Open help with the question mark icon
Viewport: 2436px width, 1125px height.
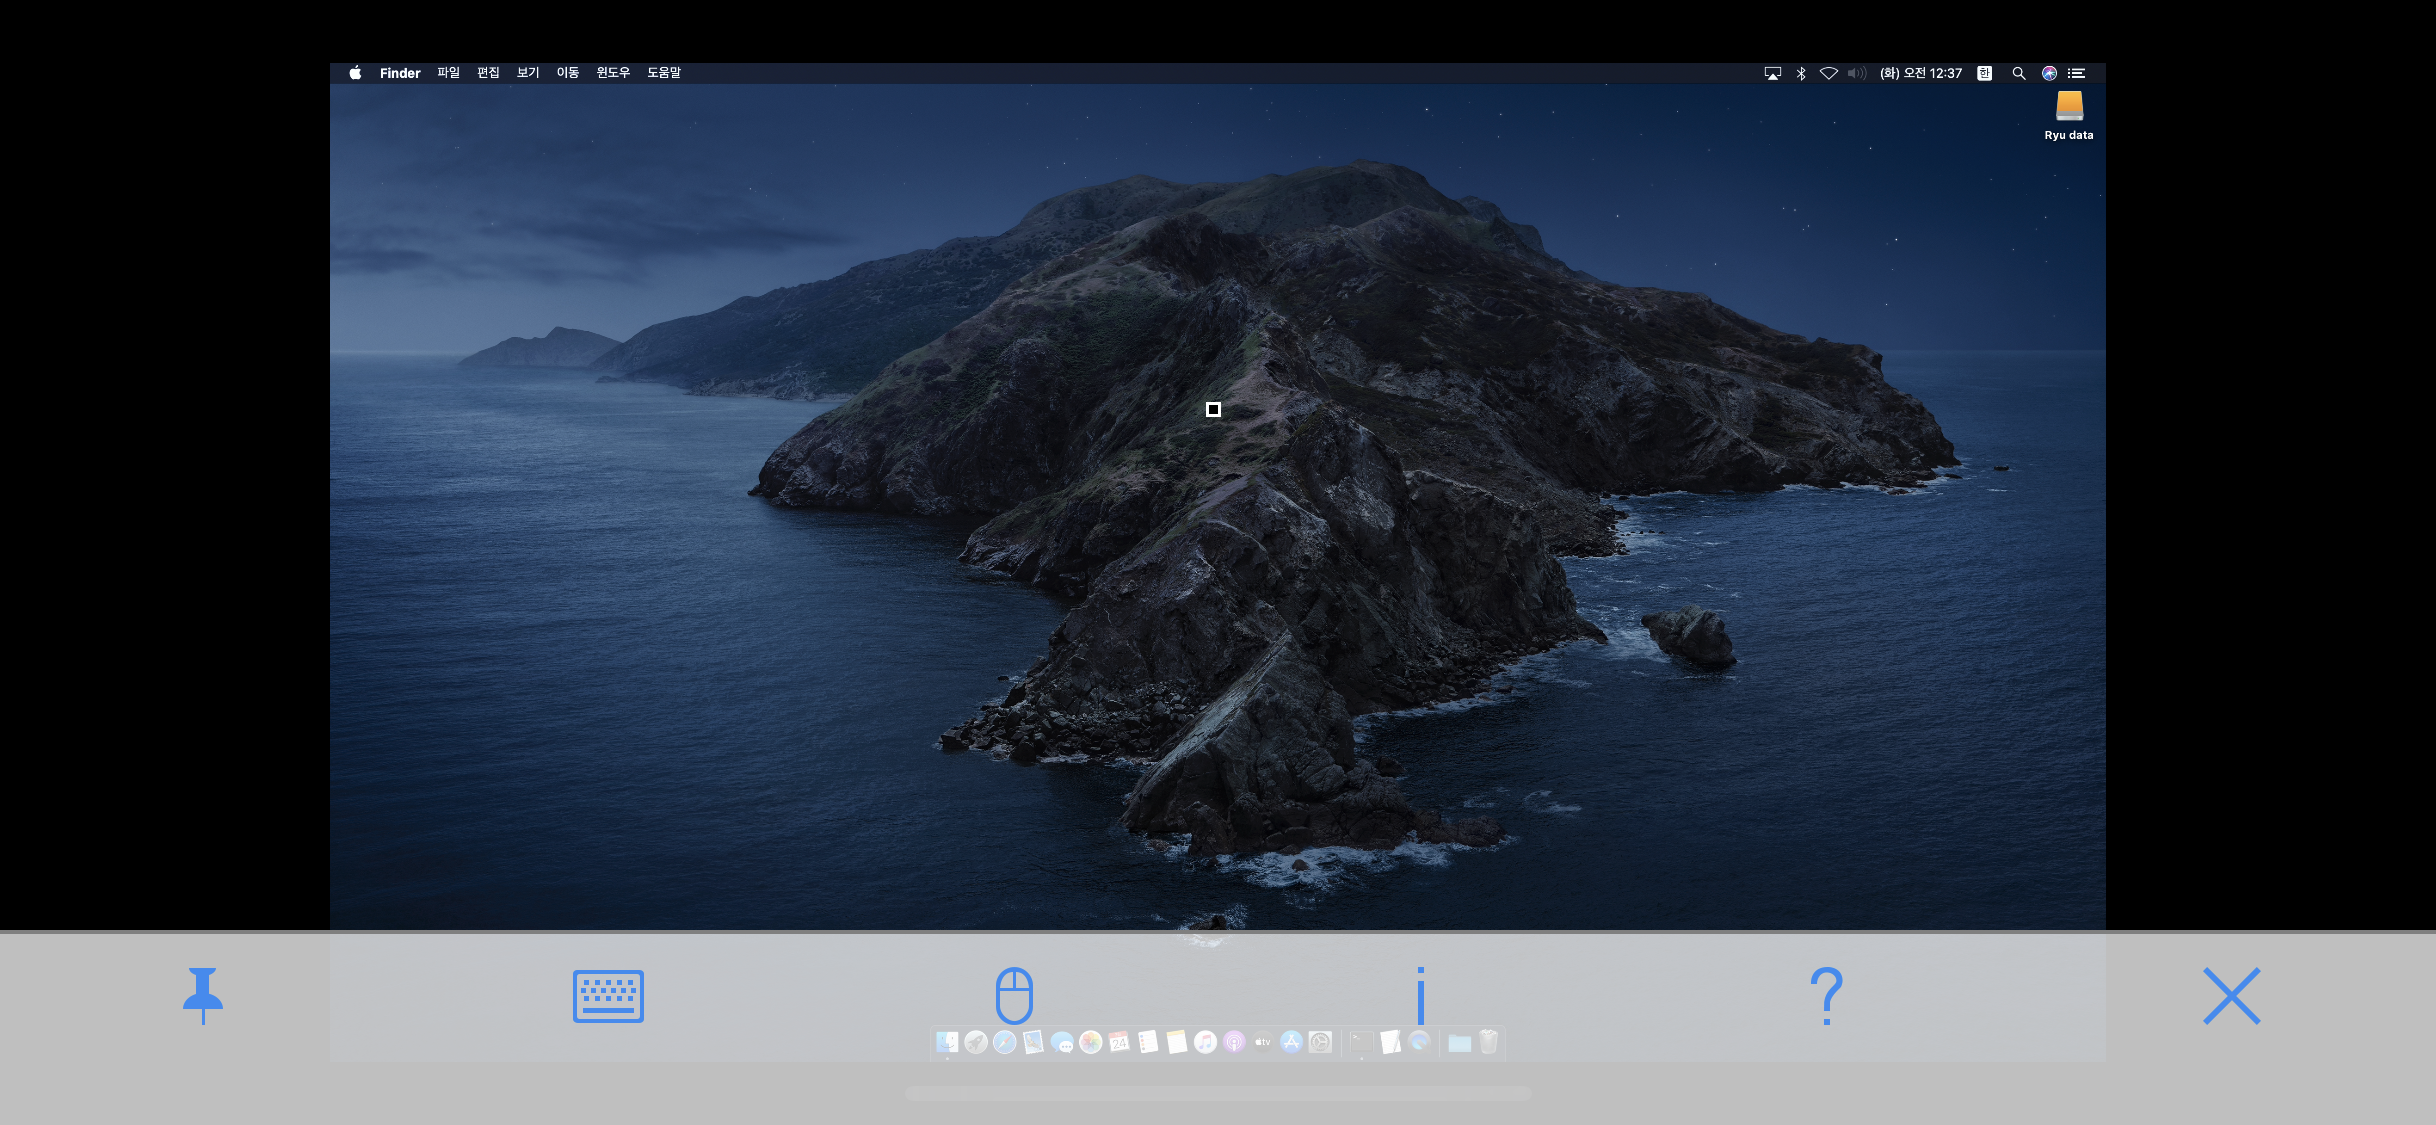coord(1826,995)
